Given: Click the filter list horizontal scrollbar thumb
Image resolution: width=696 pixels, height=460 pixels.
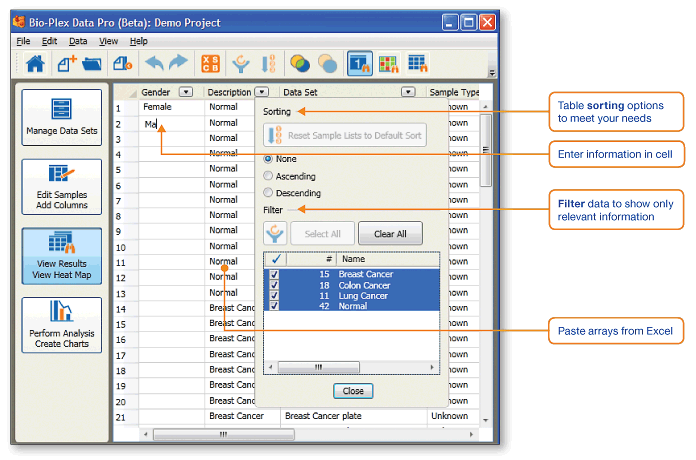Looking at the screenshot, I should [x=319, y=367].
